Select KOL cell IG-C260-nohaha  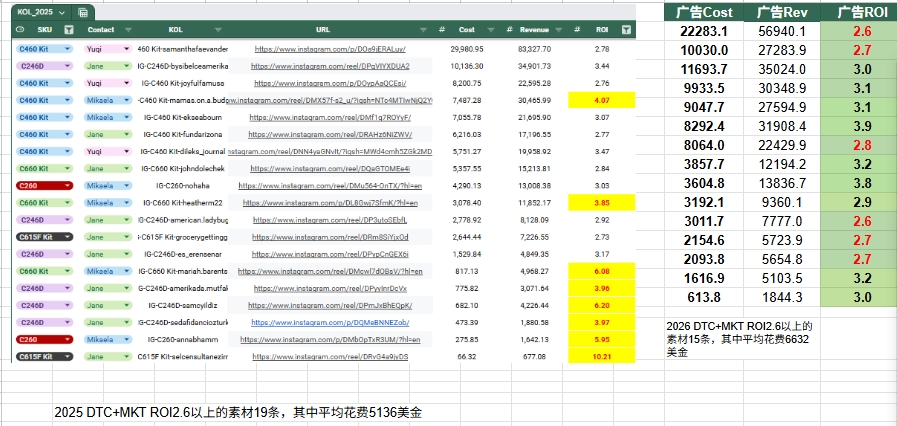pos(182,185)
